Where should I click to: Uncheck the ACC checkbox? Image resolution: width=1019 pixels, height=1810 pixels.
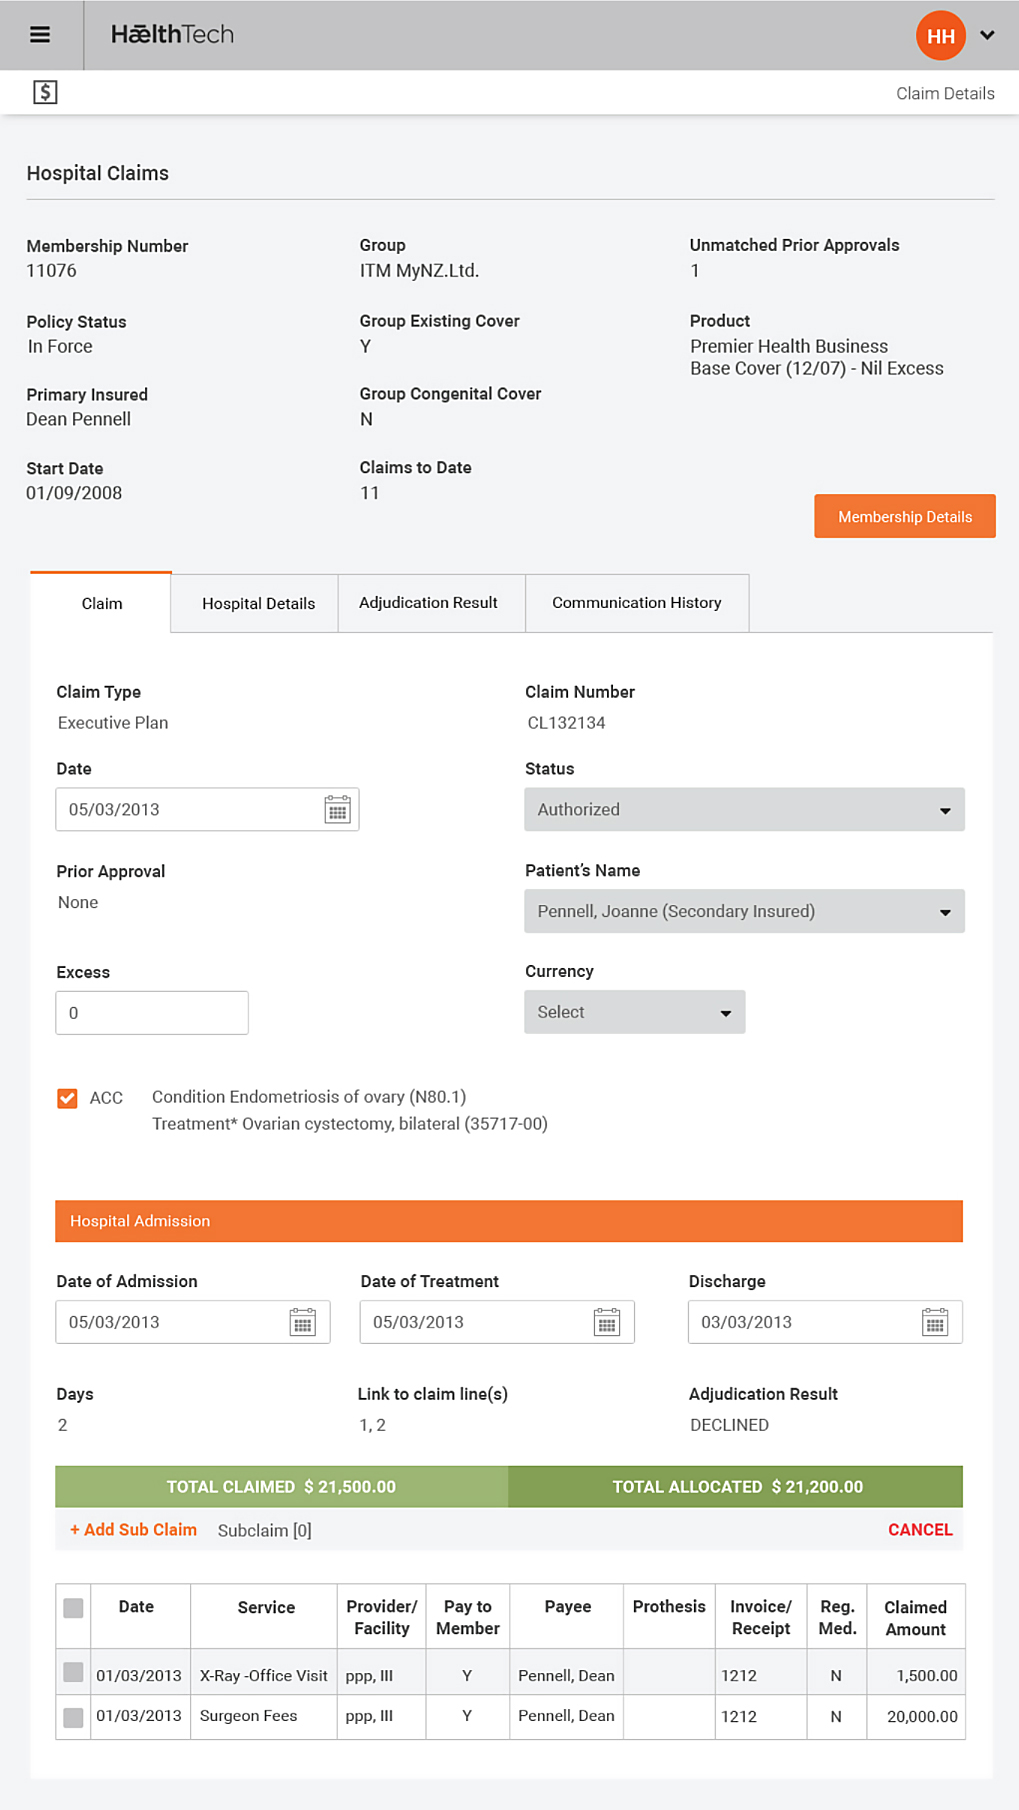coord(67,1098)
